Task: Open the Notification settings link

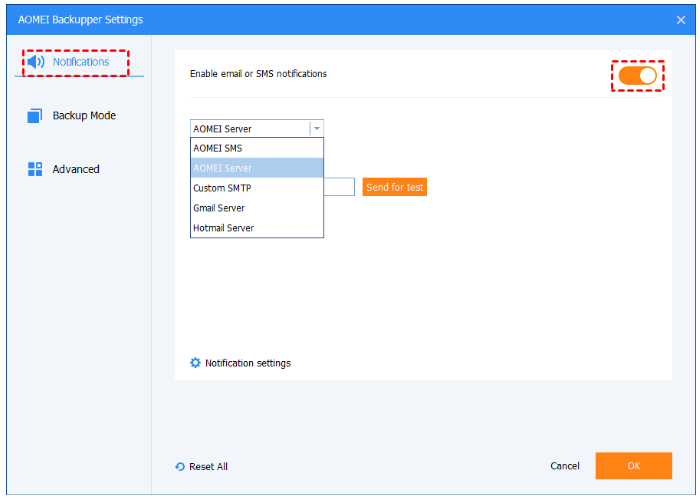Action: click(248, 363)
